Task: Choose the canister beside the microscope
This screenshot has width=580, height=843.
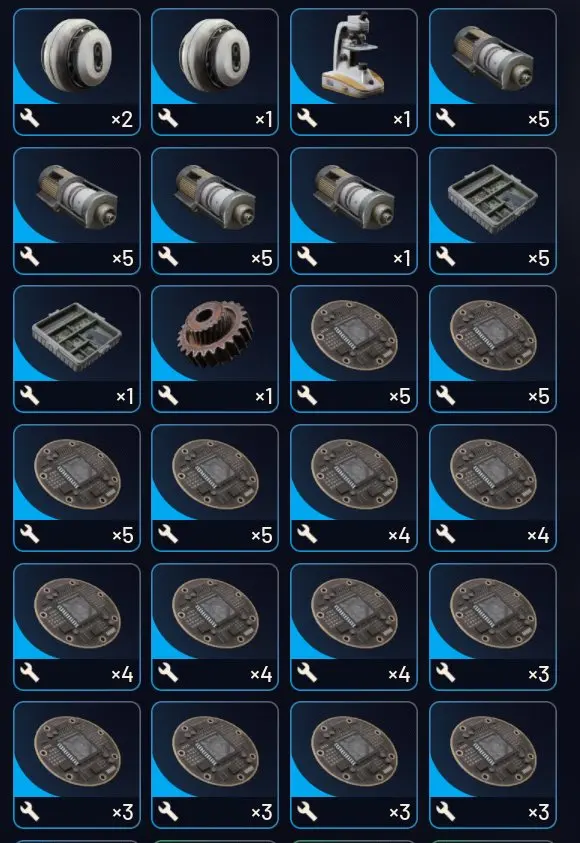Action: (x=493, y=72)
